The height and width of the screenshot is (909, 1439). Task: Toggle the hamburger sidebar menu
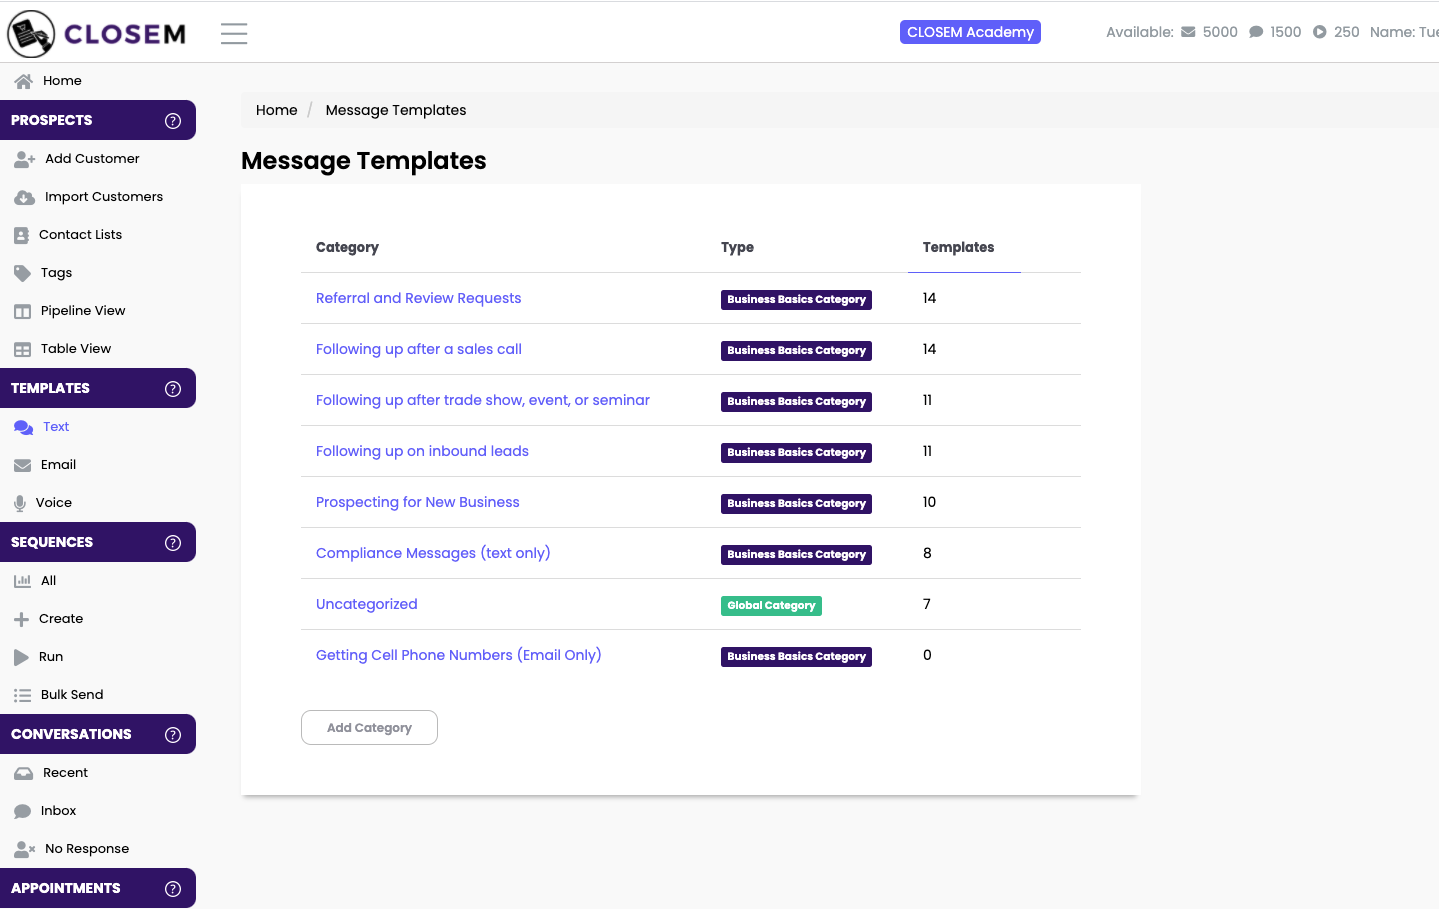click(234, 33)
